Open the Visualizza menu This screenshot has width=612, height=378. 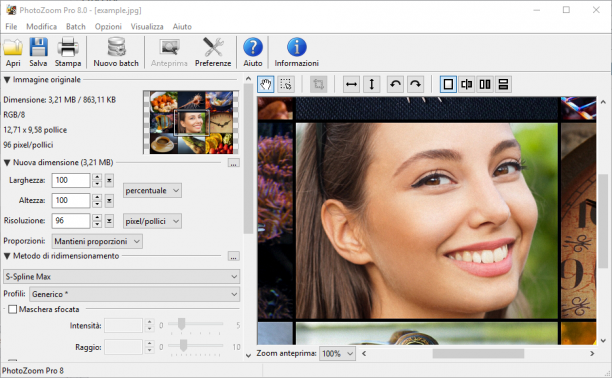tap(147, 27)
